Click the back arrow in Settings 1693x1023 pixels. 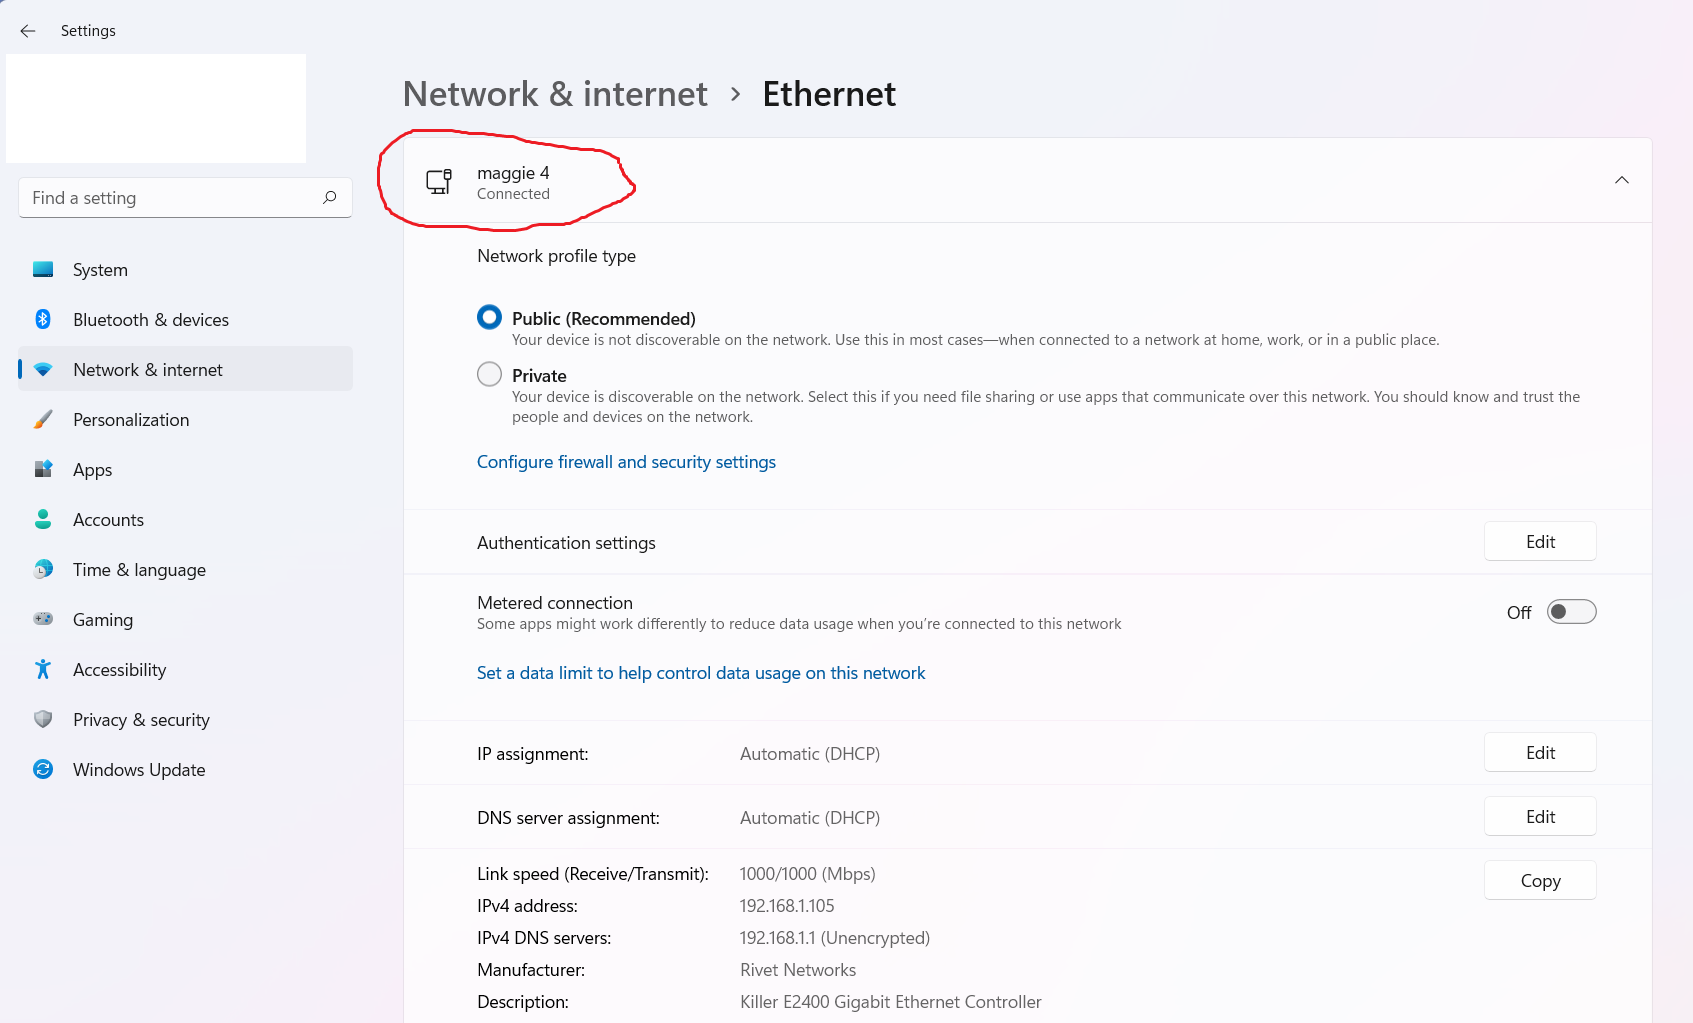[x=28, y=31]
